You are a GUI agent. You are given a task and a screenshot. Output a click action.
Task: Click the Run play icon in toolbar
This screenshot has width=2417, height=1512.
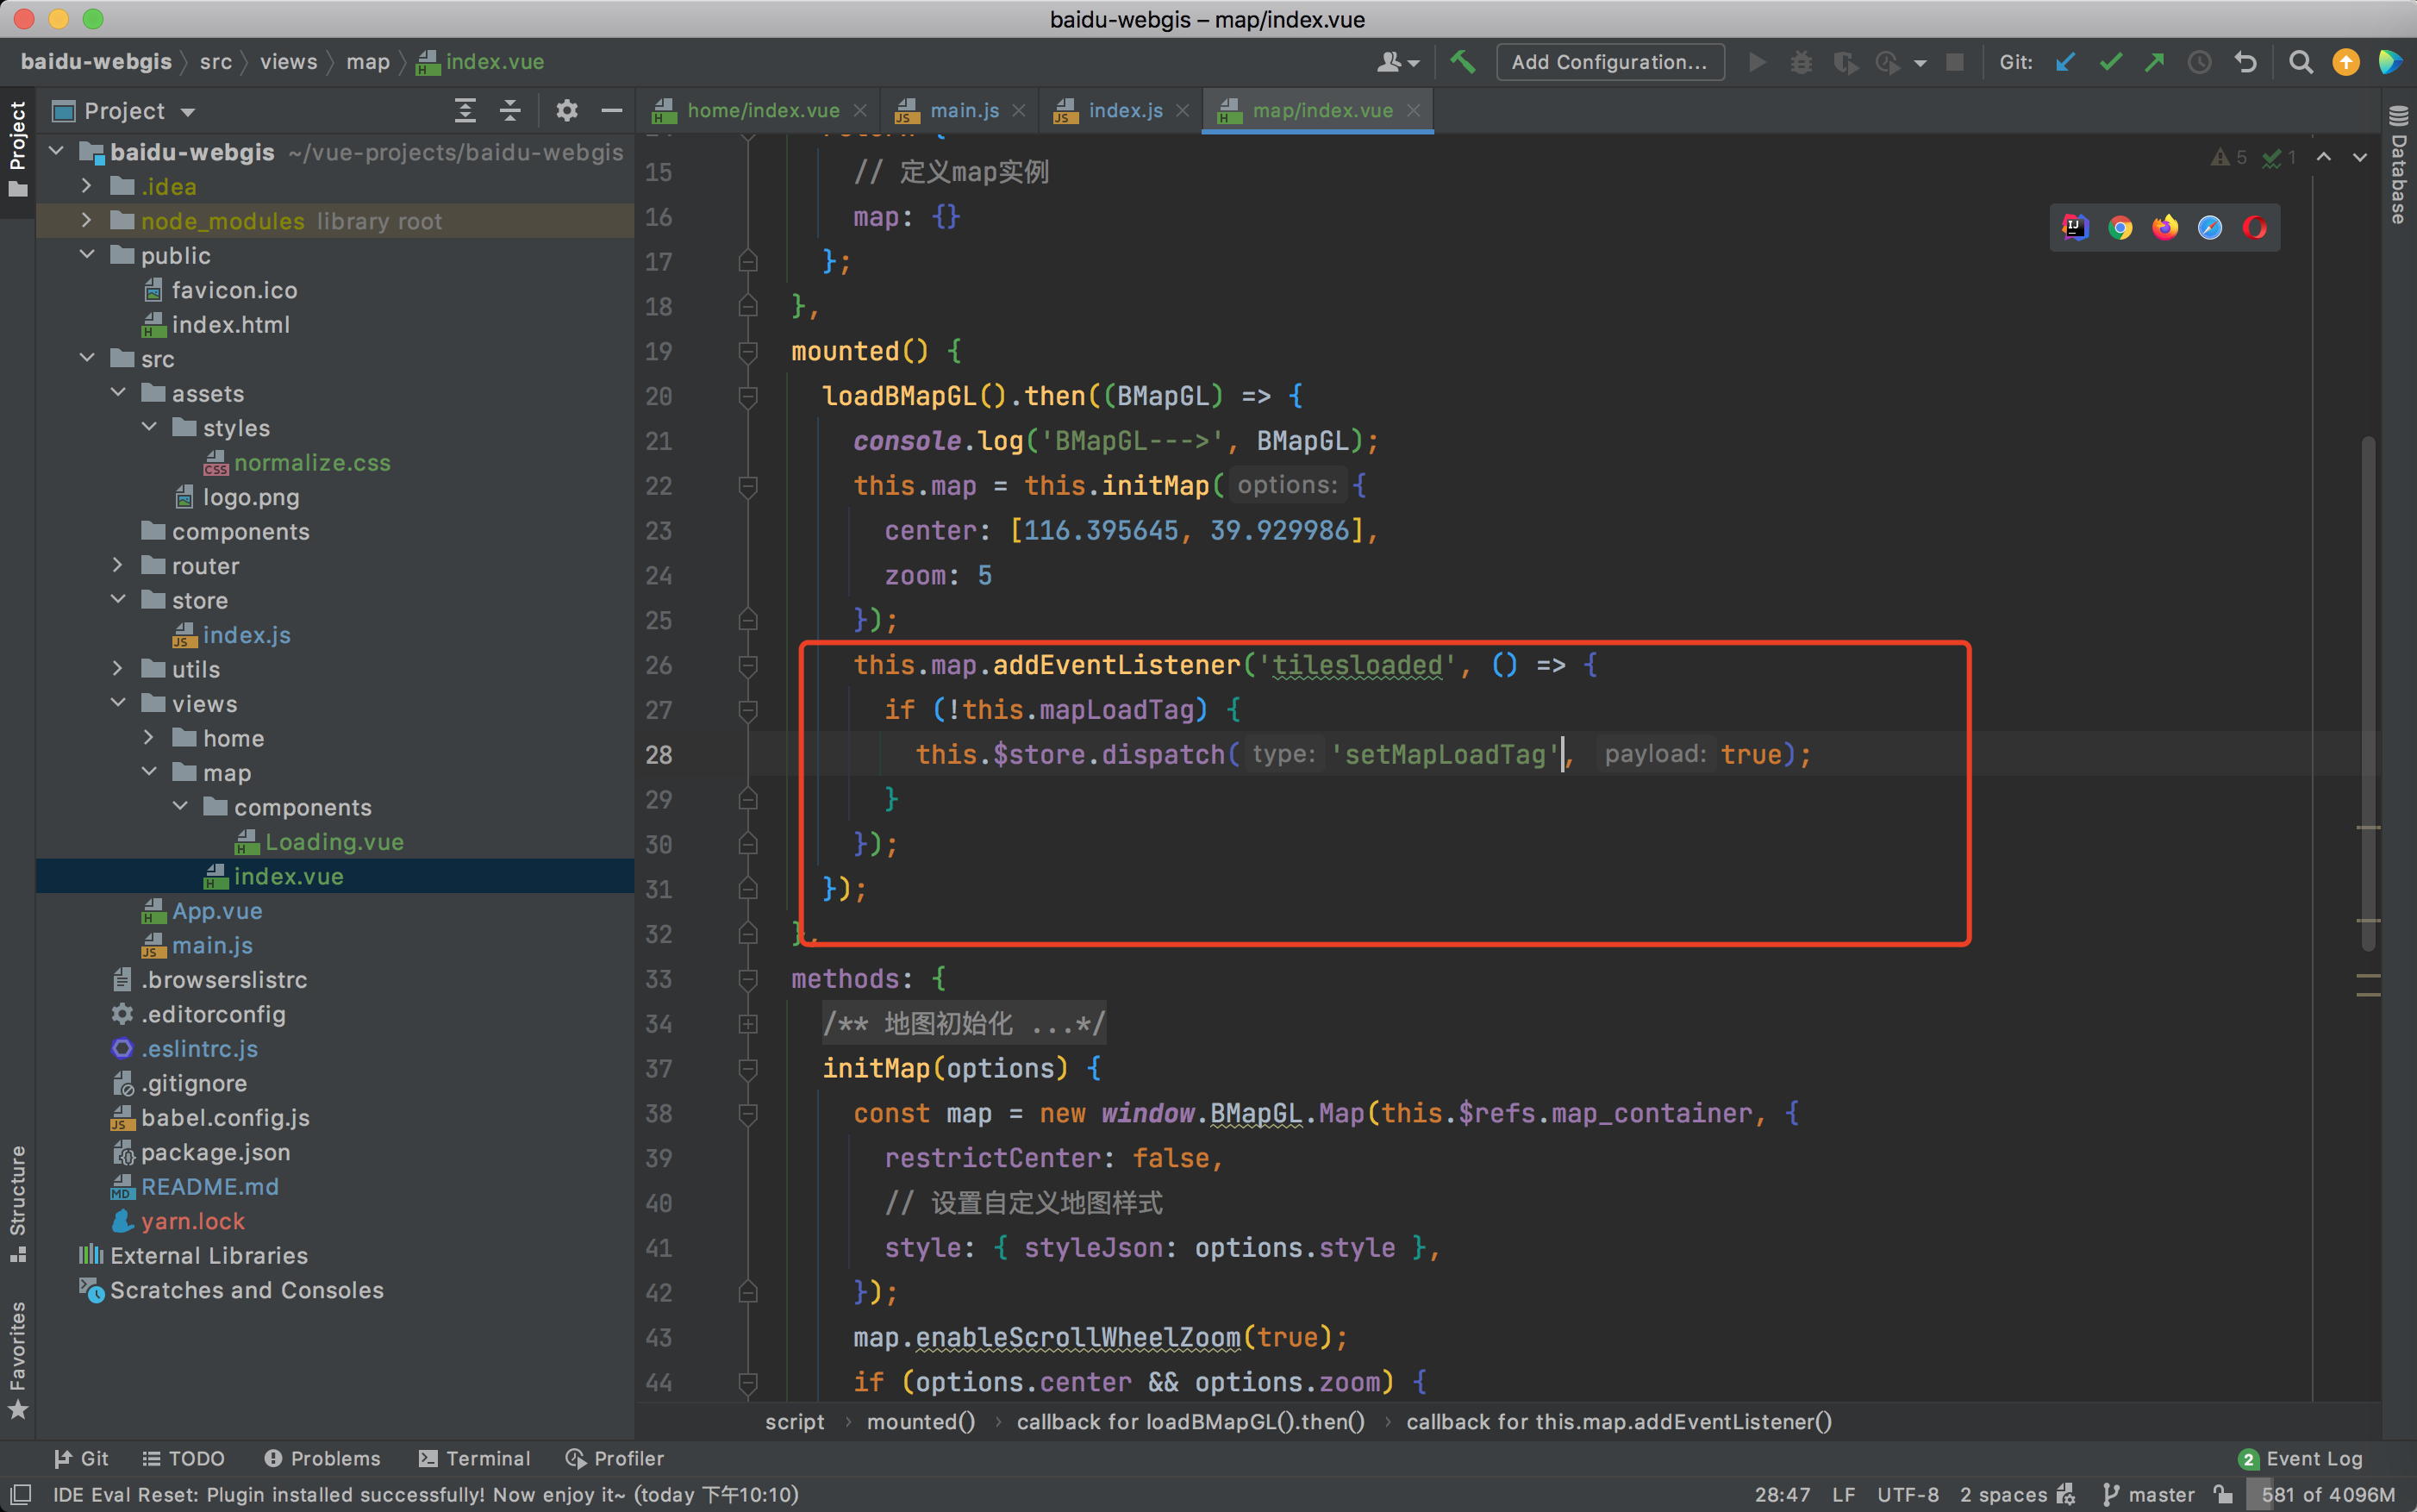coord(1756,62)
